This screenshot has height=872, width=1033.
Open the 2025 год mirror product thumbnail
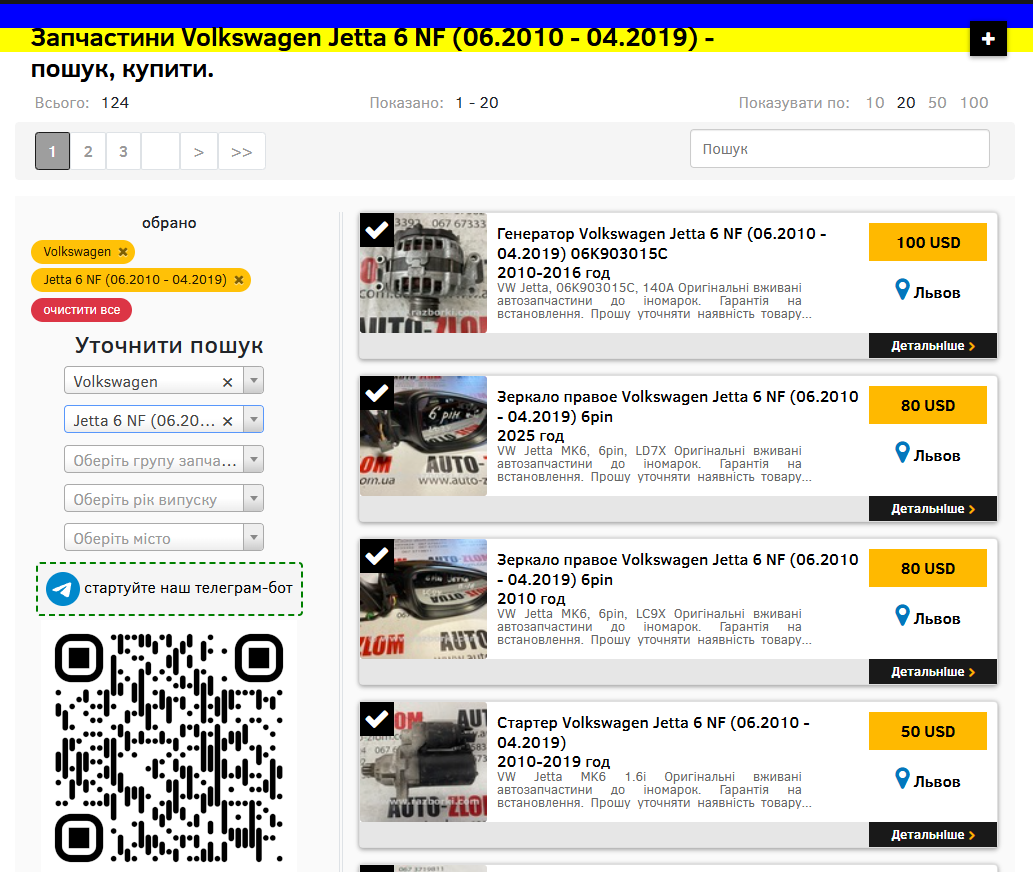coord(424,436)
